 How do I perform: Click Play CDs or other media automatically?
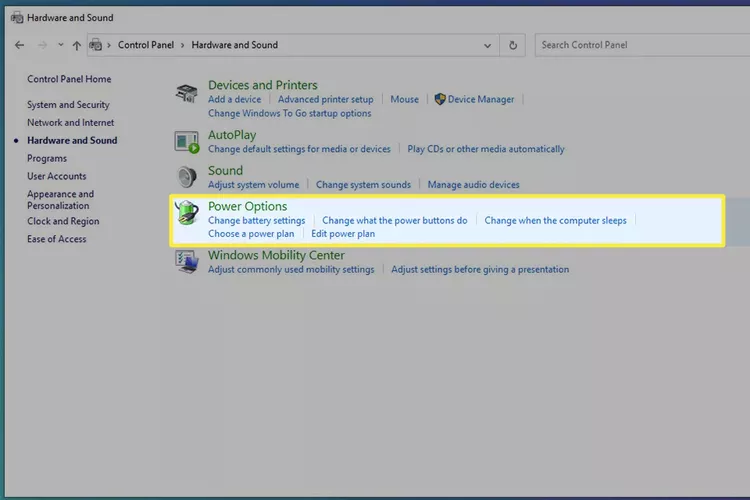coord(485,149)
